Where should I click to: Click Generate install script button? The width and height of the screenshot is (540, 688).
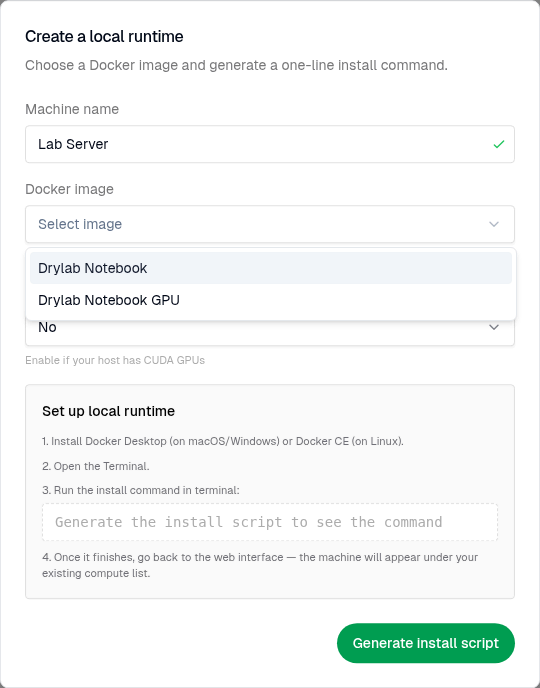pos(426,643)
